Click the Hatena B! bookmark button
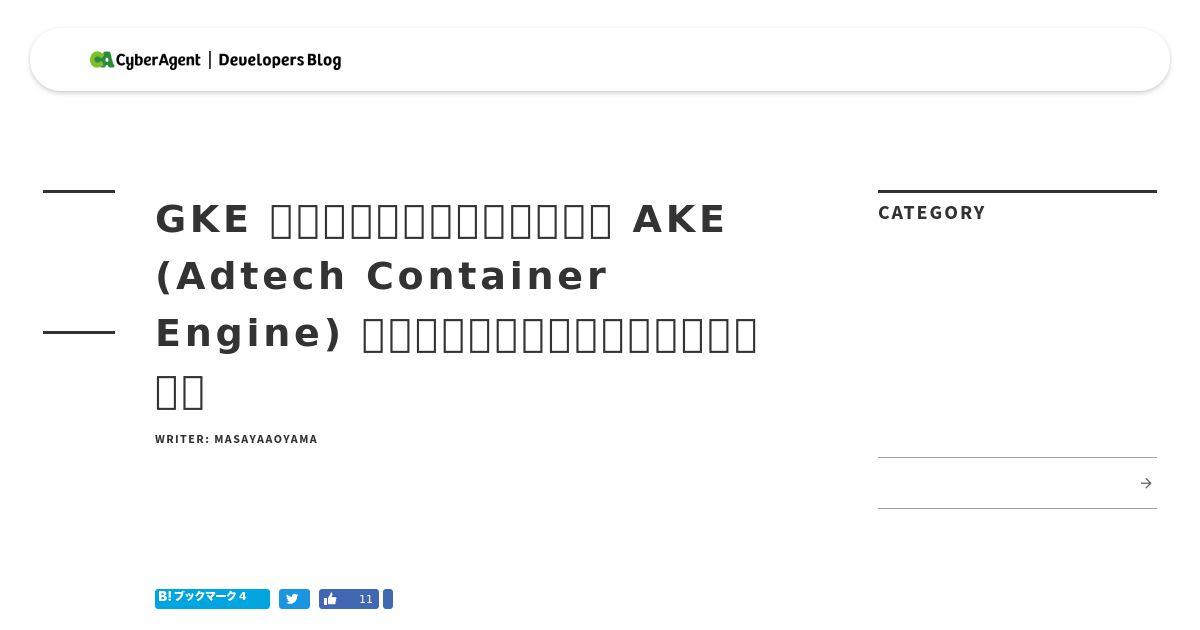Viewport: 1200px width, 630px height. click(212, 598)
